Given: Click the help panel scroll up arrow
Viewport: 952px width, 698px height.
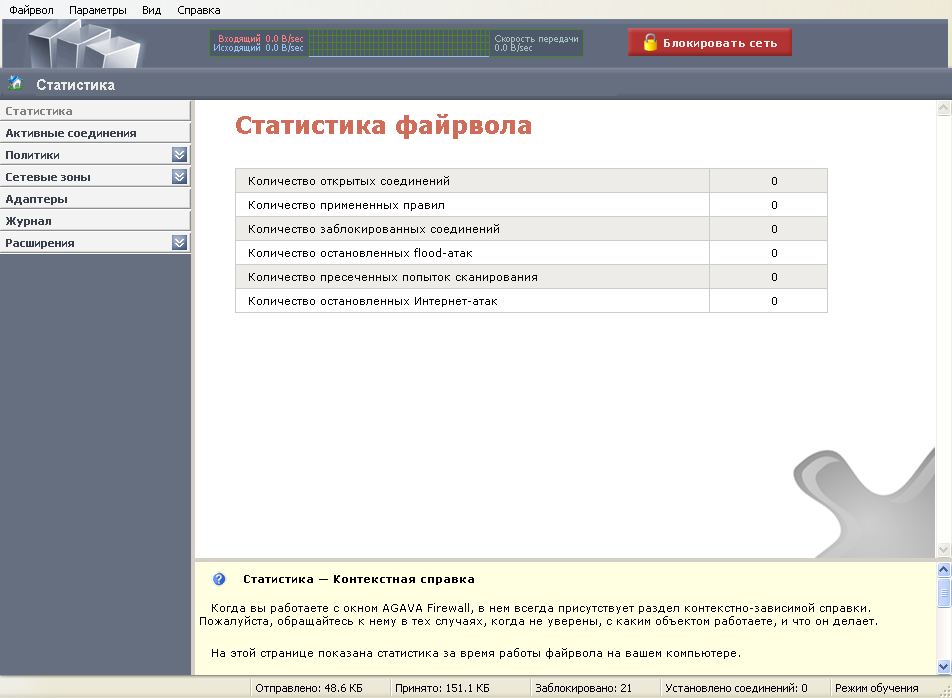Looking at the screenshot, I should tap(944, 569).
